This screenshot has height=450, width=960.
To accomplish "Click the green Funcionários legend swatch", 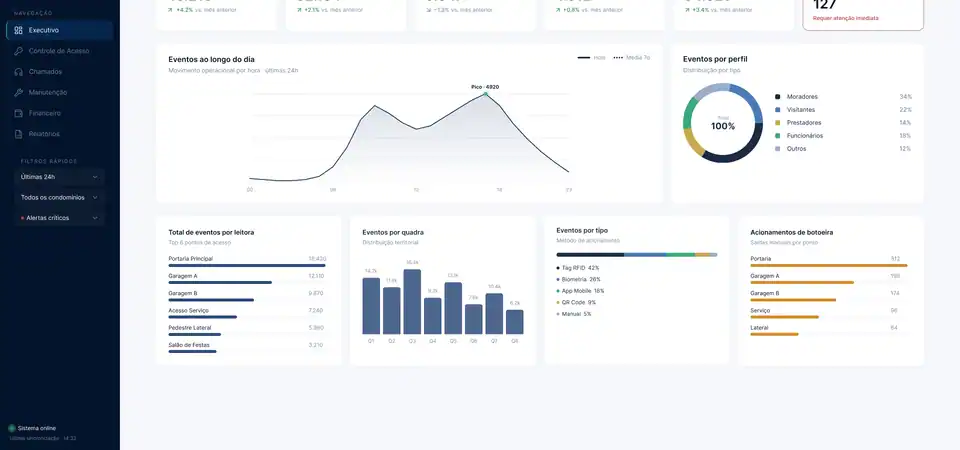I will [778, 136].
